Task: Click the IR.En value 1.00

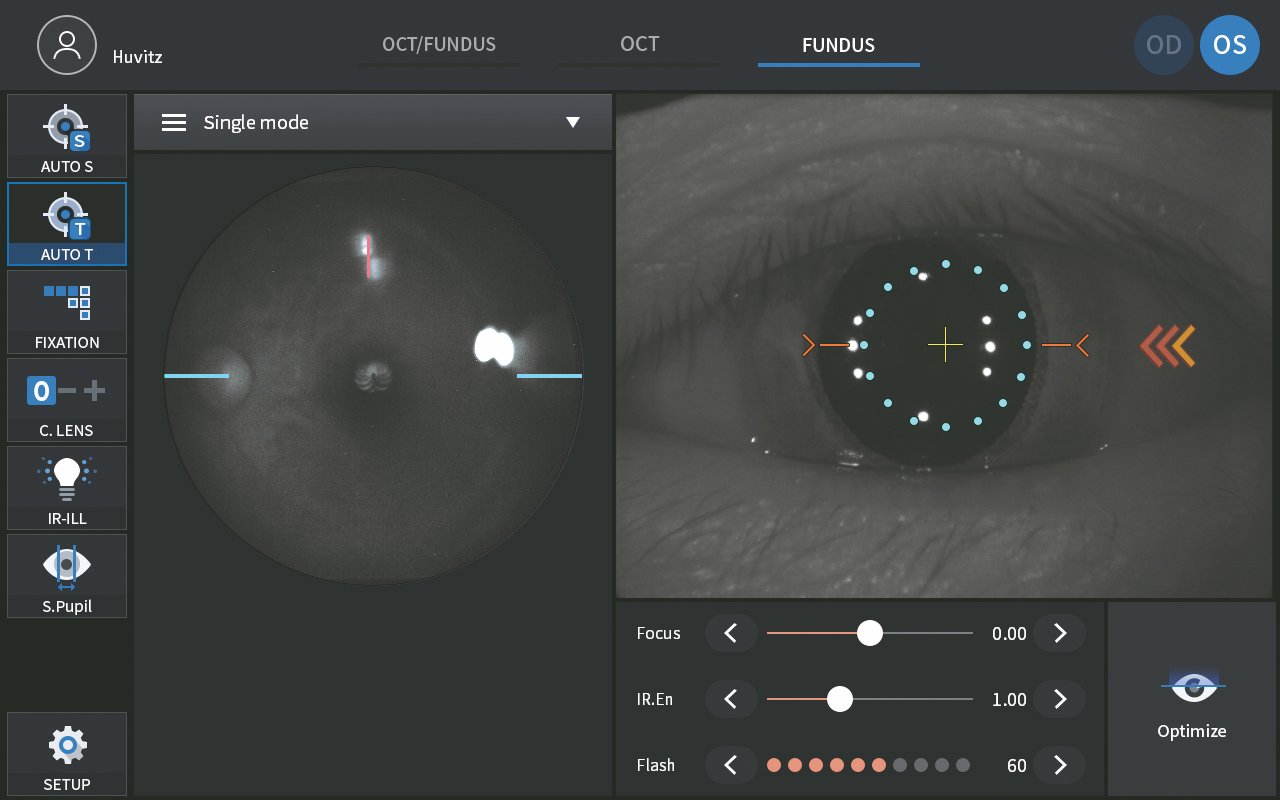Action: pyautogui.click(x=1009, y=699)
